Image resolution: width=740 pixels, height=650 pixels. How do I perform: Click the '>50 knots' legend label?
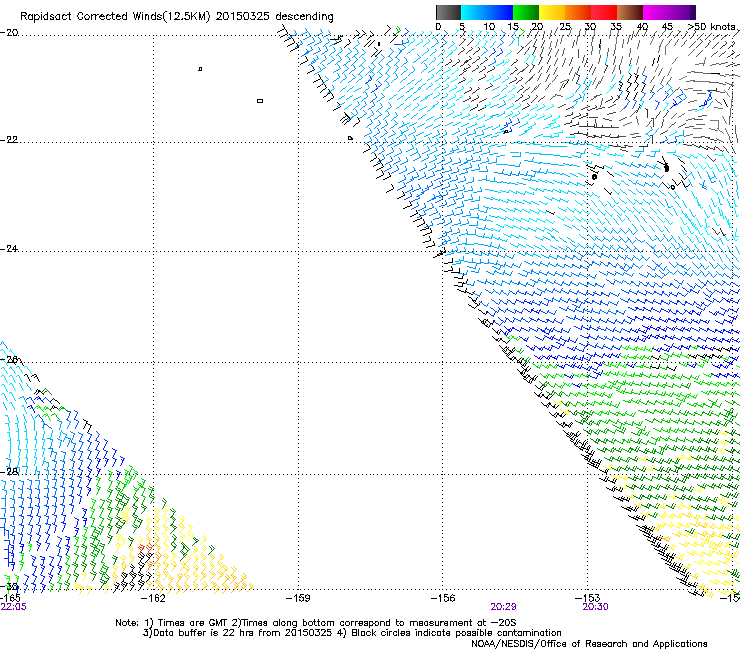pyautogui.click(x=712, y=26)
